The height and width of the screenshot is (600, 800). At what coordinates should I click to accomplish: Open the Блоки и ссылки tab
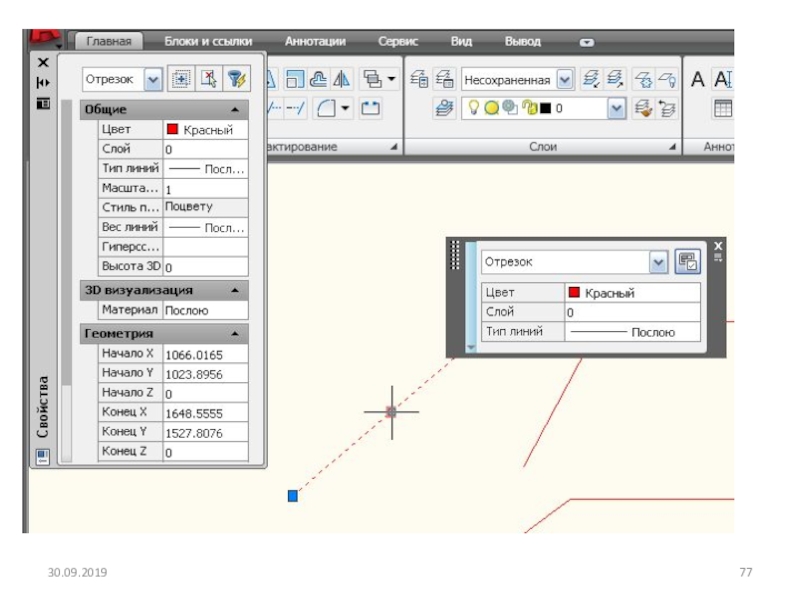(x=208, y=42)
